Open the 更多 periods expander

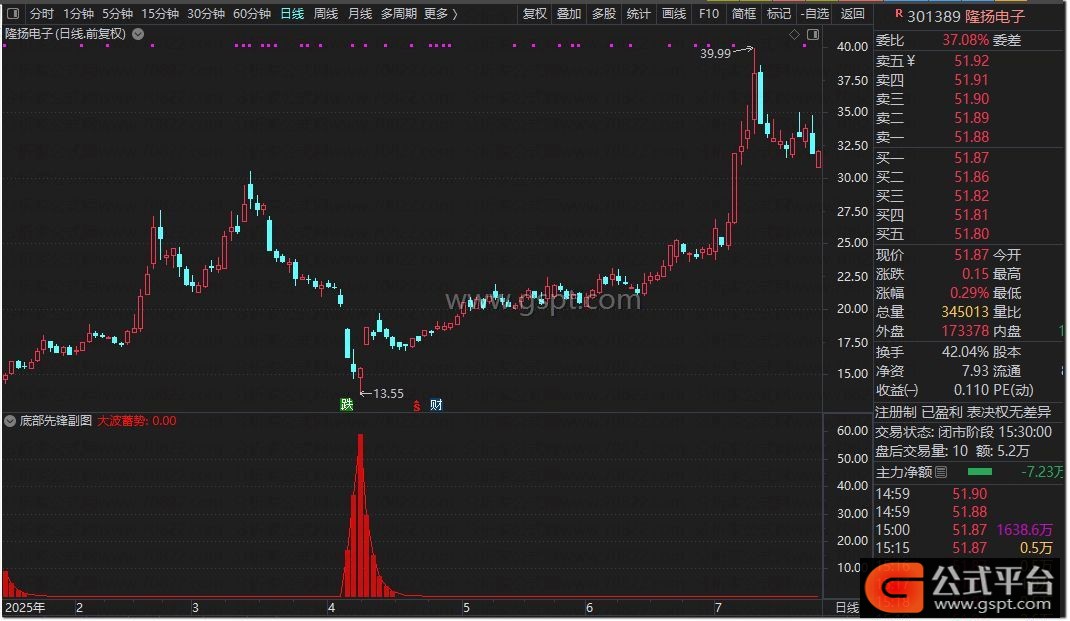click(440, 14)
